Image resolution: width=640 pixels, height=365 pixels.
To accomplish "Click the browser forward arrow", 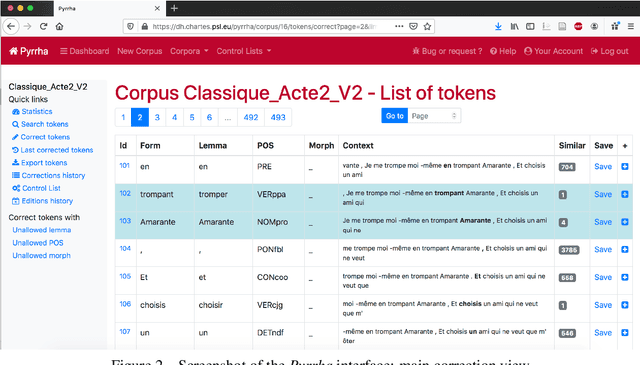I will pos(27,27).
